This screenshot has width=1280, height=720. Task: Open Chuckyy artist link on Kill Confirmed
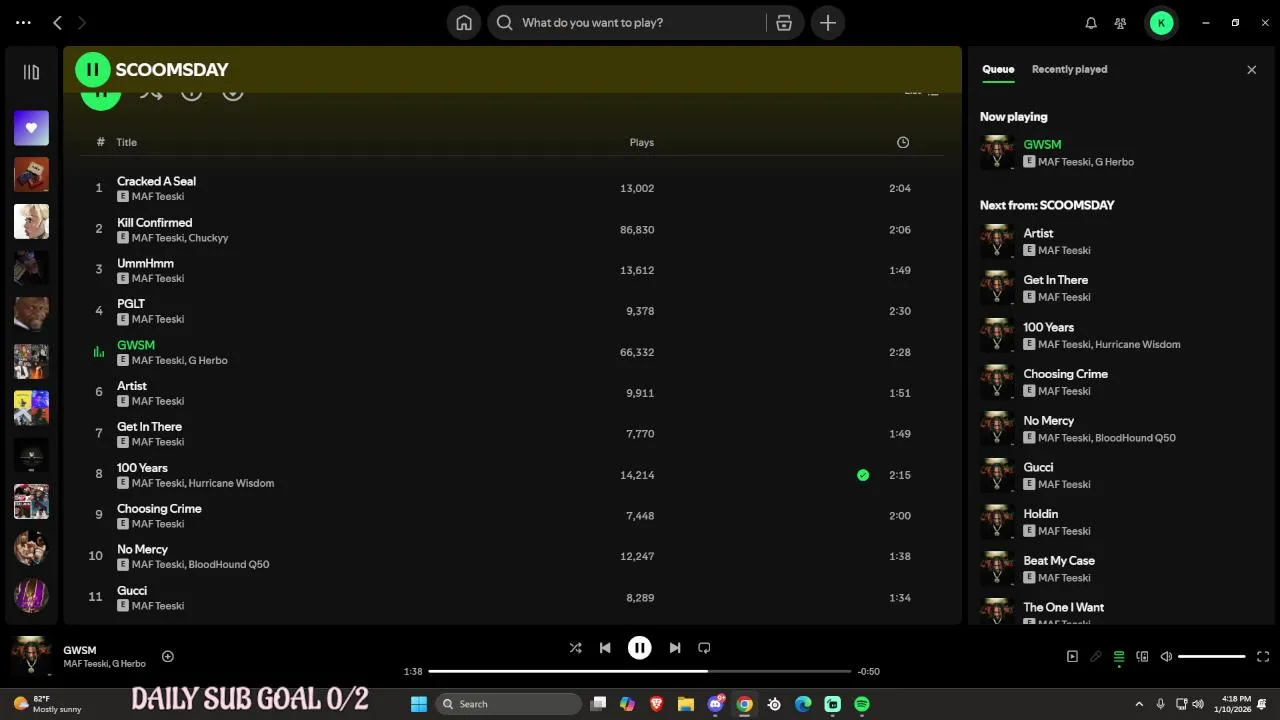pos(208,238)
